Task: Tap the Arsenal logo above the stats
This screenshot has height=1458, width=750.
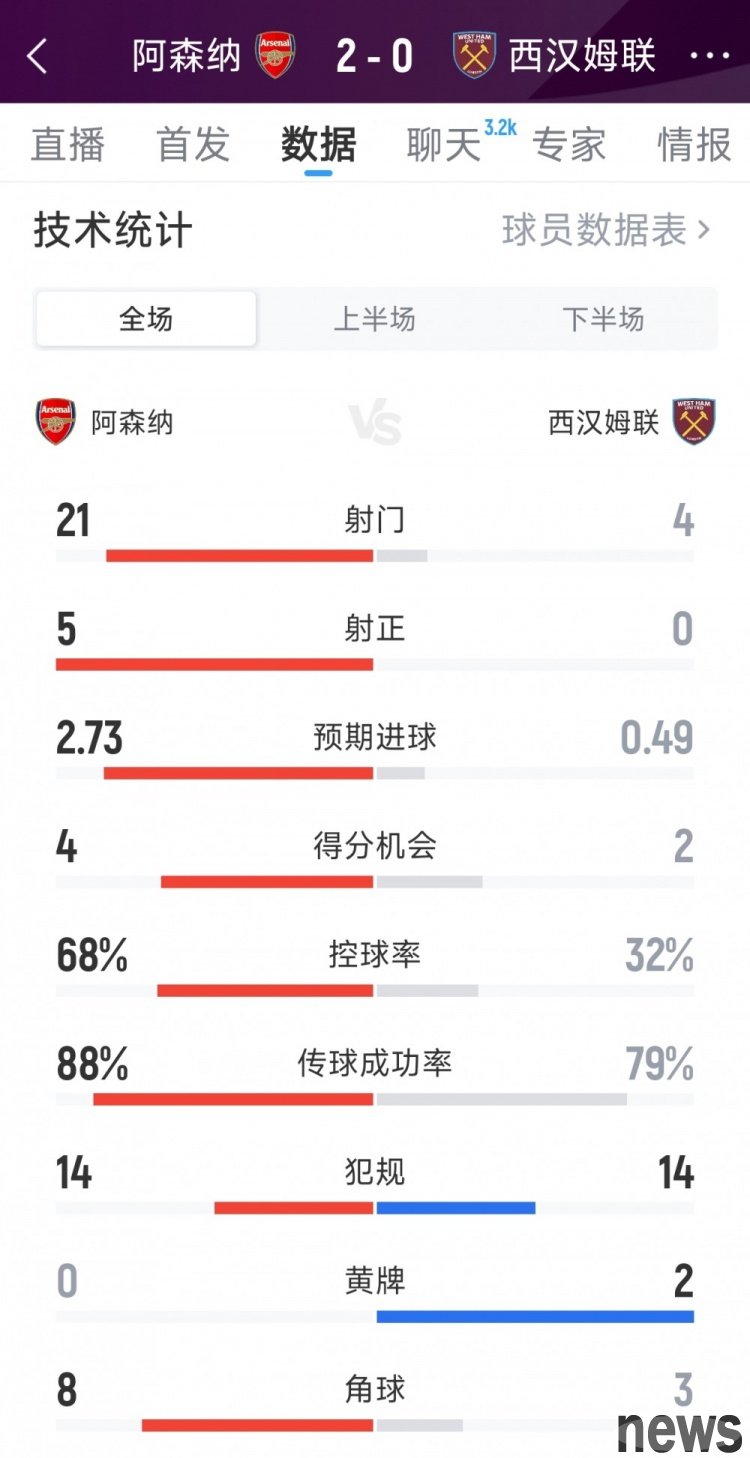Action: point(56,422)
